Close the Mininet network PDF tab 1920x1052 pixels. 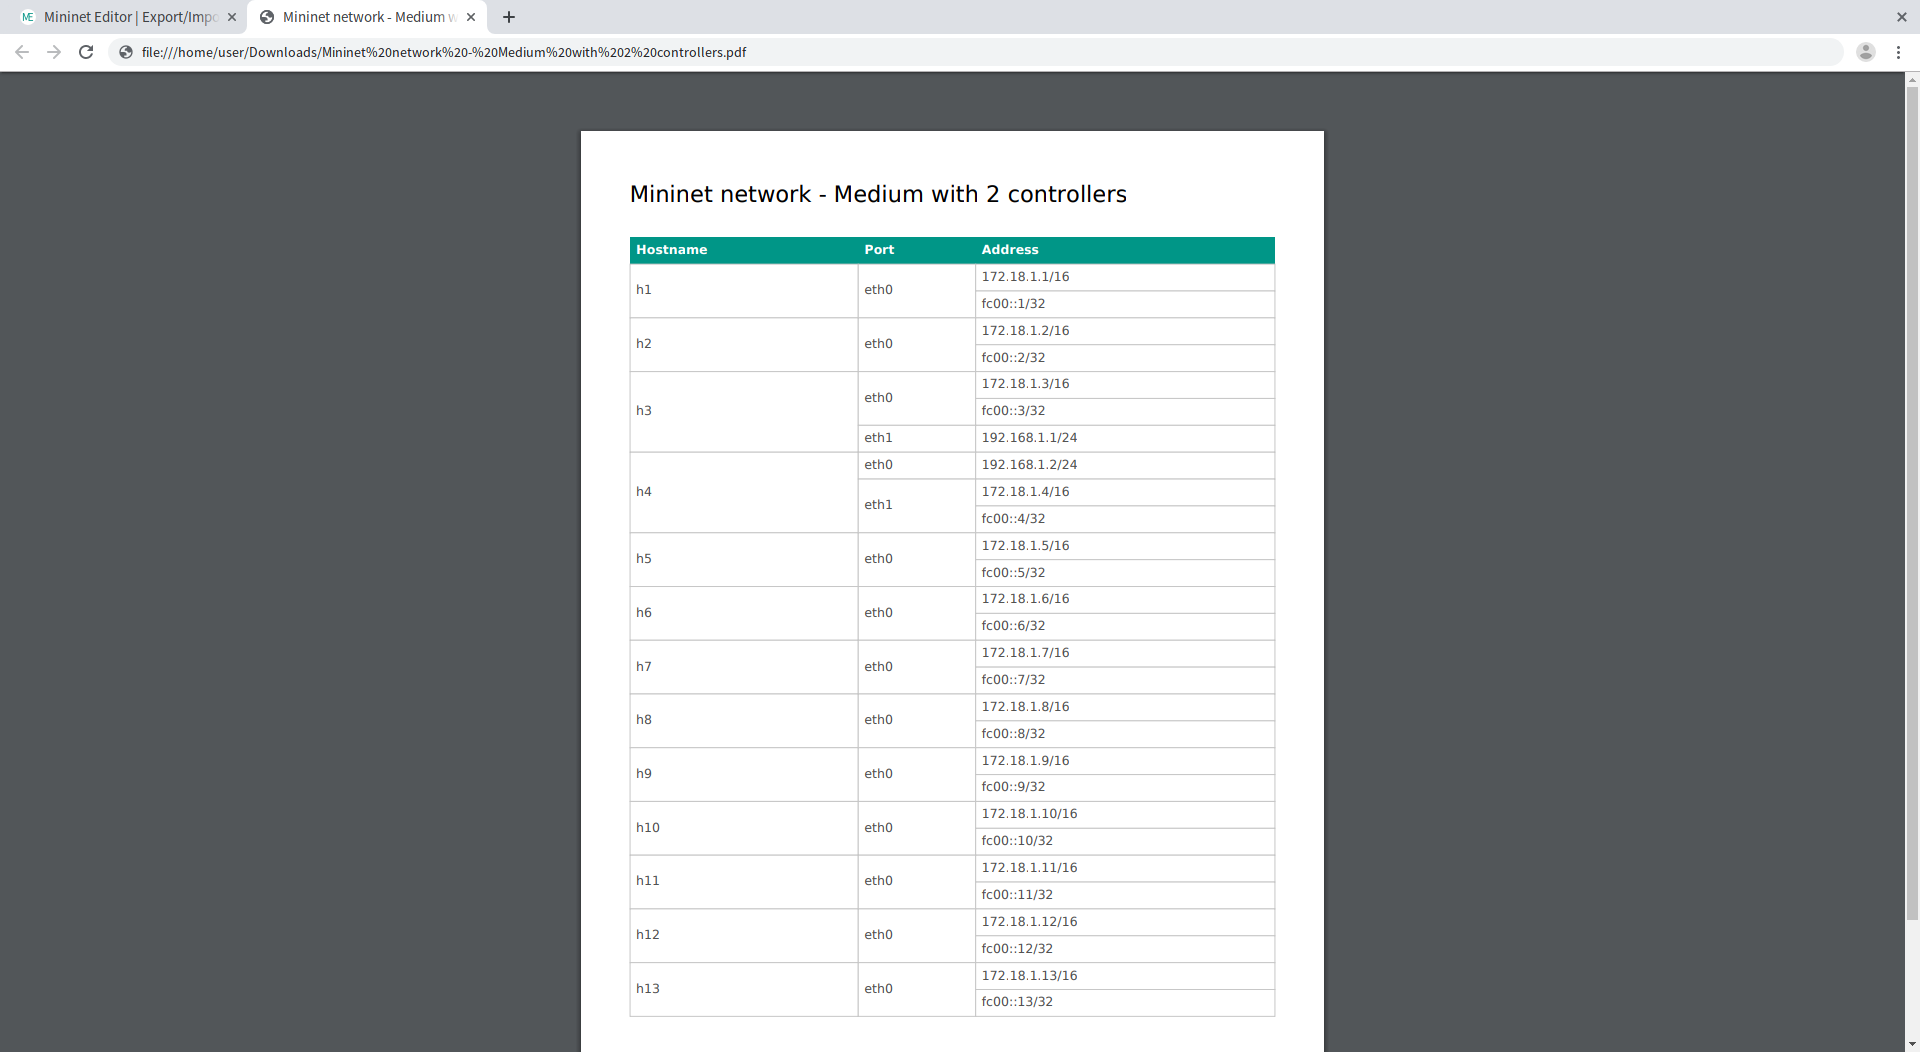coord(470,17)
